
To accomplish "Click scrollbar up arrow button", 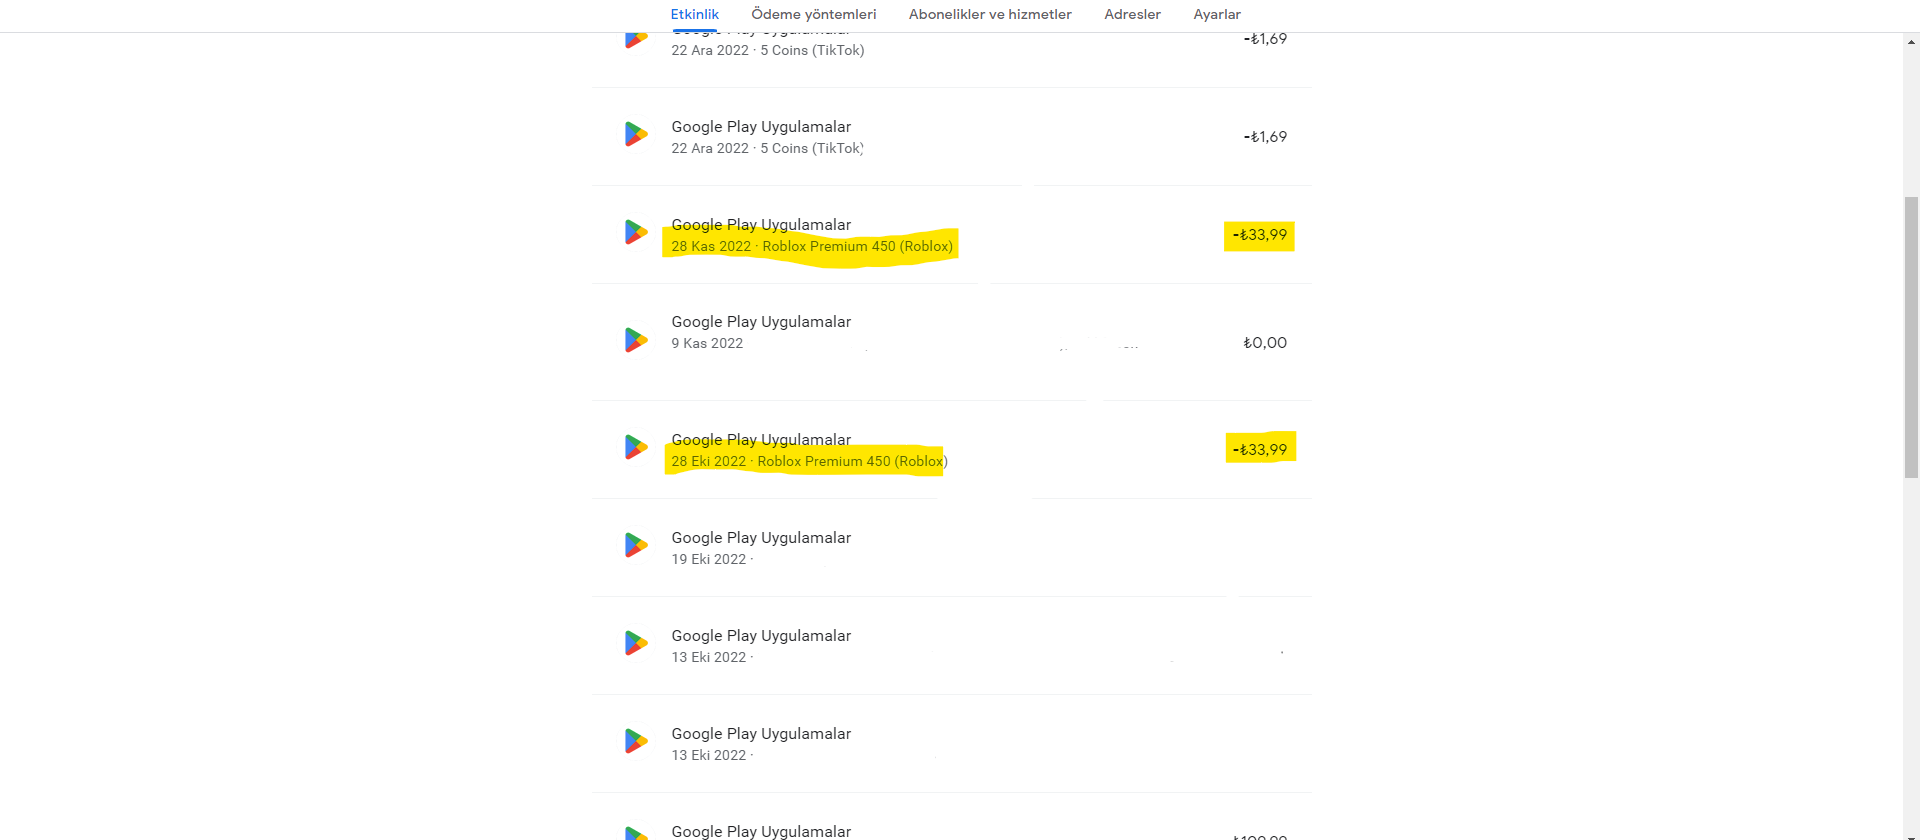I will tap(1911, 42).
